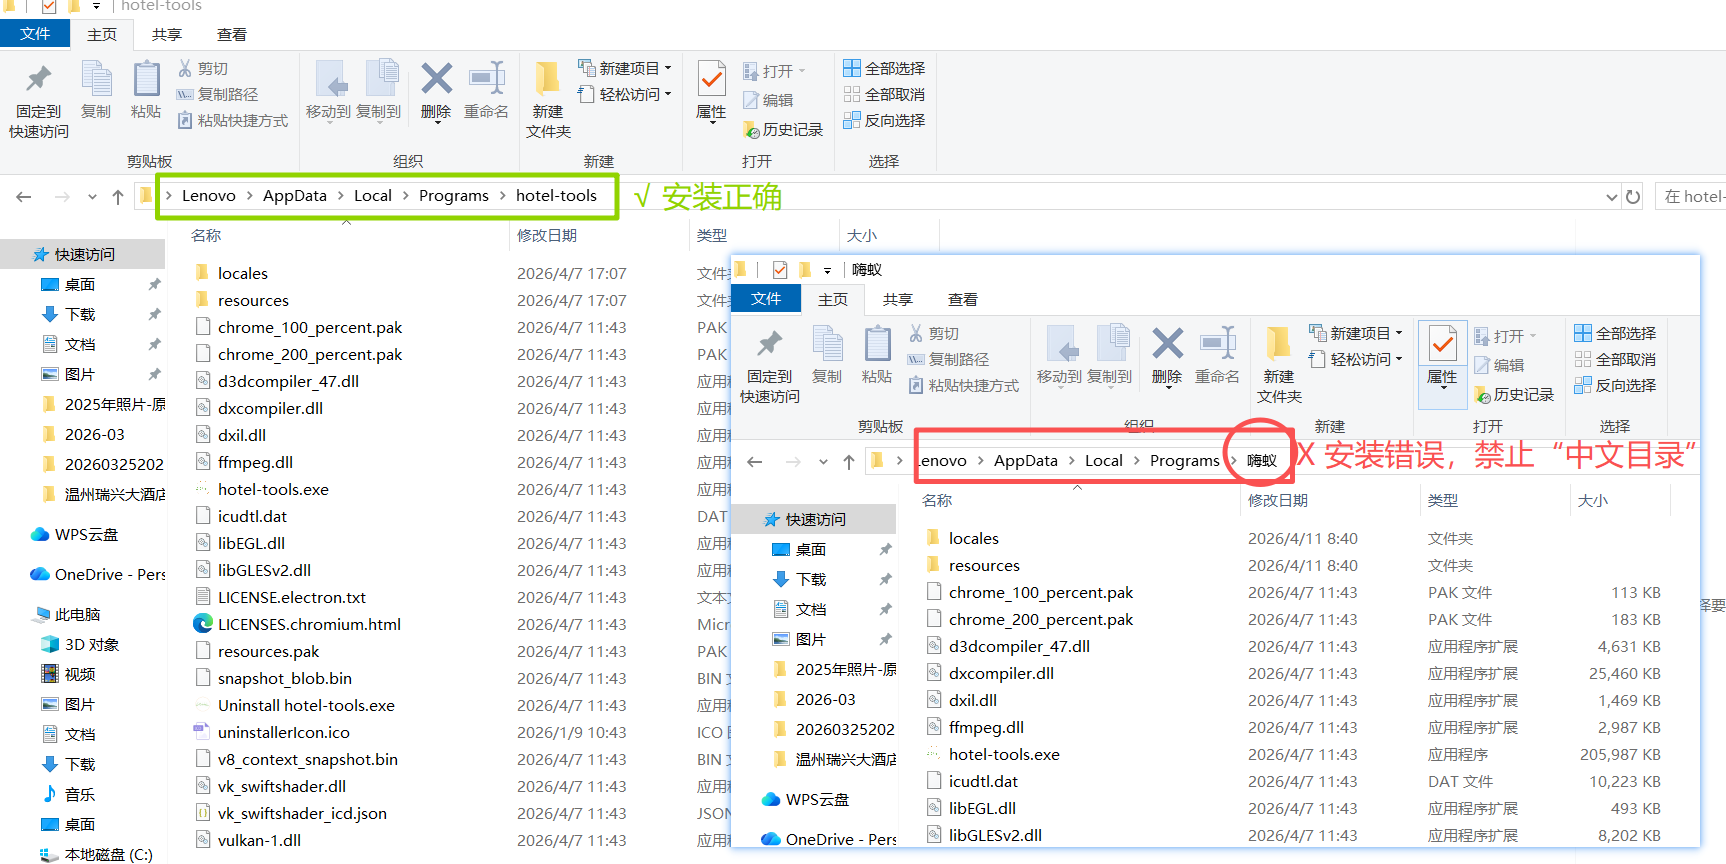Switch to View (查看) tab in hotel-tools window
Viewport: 1726px width, 864px height.
point(232,34)
